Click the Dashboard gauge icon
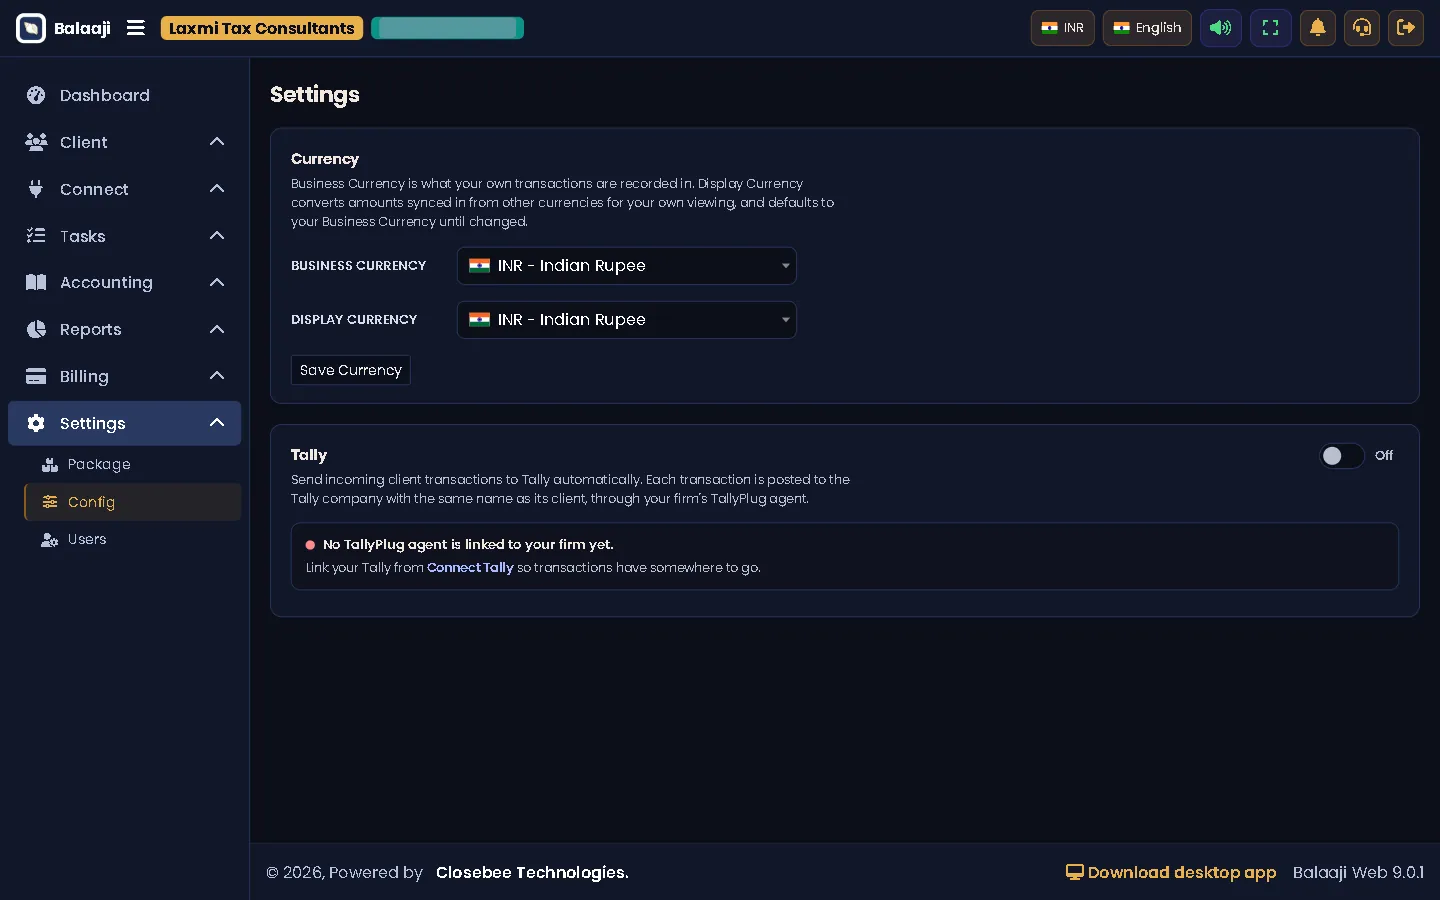Viewport: 1440px width, 900px height. pos(36,95)
